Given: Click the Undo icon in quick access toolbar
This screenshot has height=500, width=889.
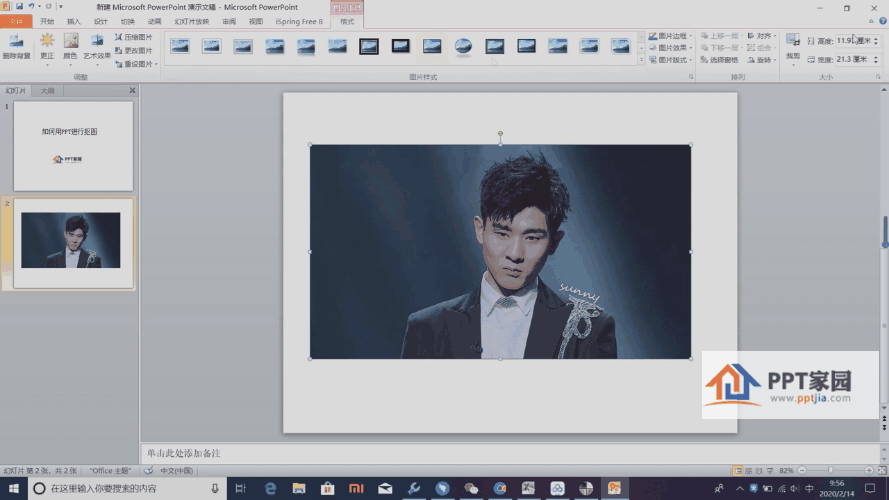Looking at the screenshot, I should tap(31, 6).
